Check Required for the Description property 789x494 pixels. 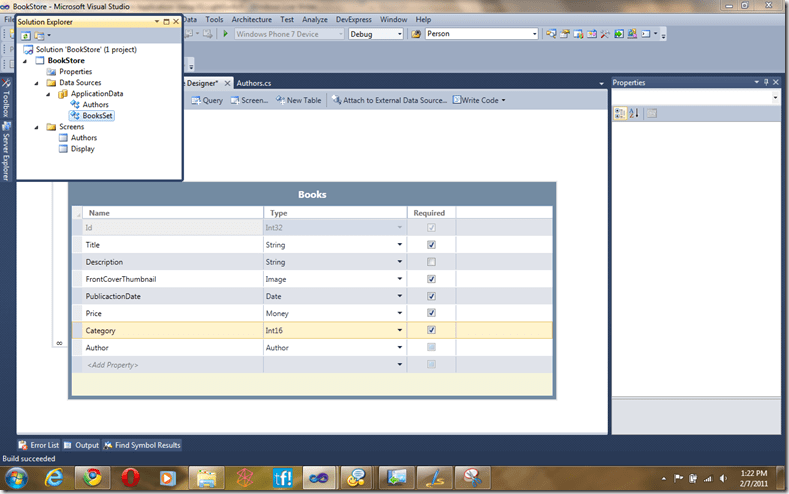pyautogui.click(x=431, y=262)
